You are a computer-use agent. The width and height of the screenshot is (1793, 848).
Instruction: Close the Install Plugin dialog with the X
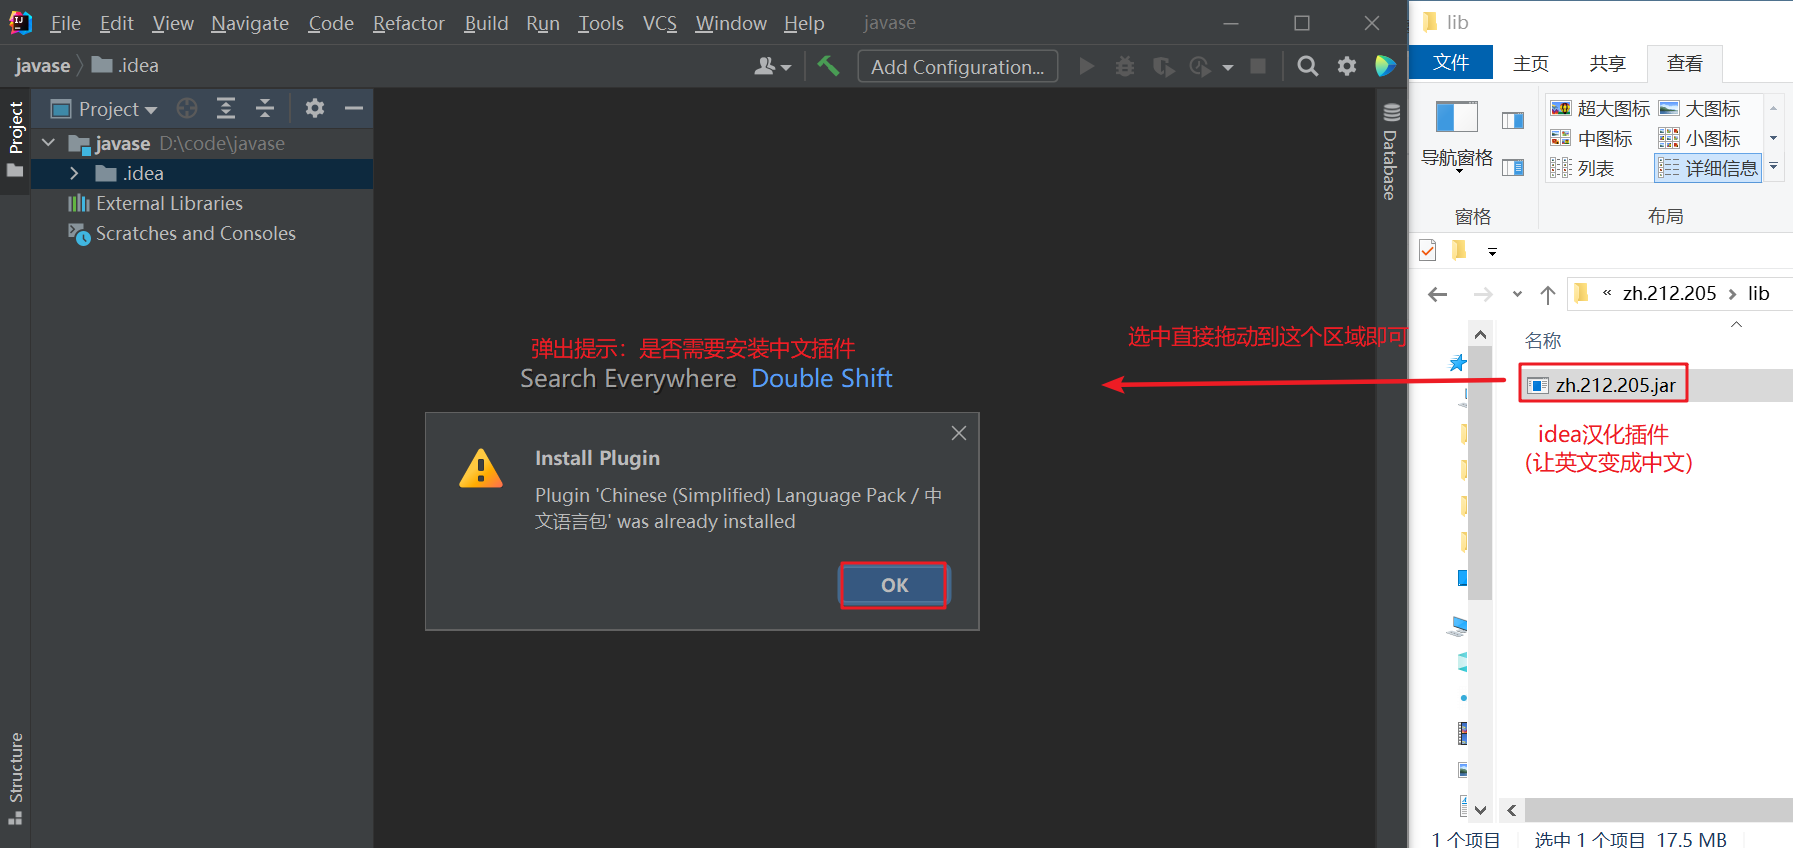[x=958, y=433]
